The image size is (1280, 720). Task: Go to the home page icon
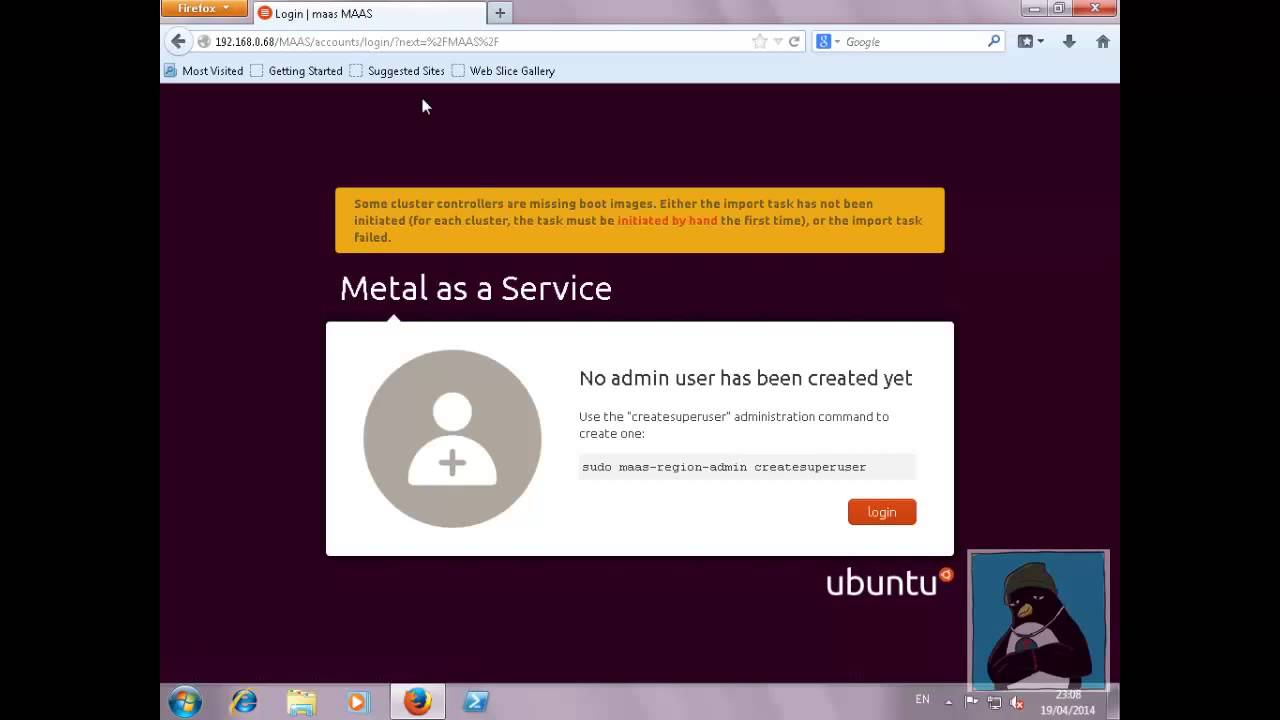click(1103, 42)
